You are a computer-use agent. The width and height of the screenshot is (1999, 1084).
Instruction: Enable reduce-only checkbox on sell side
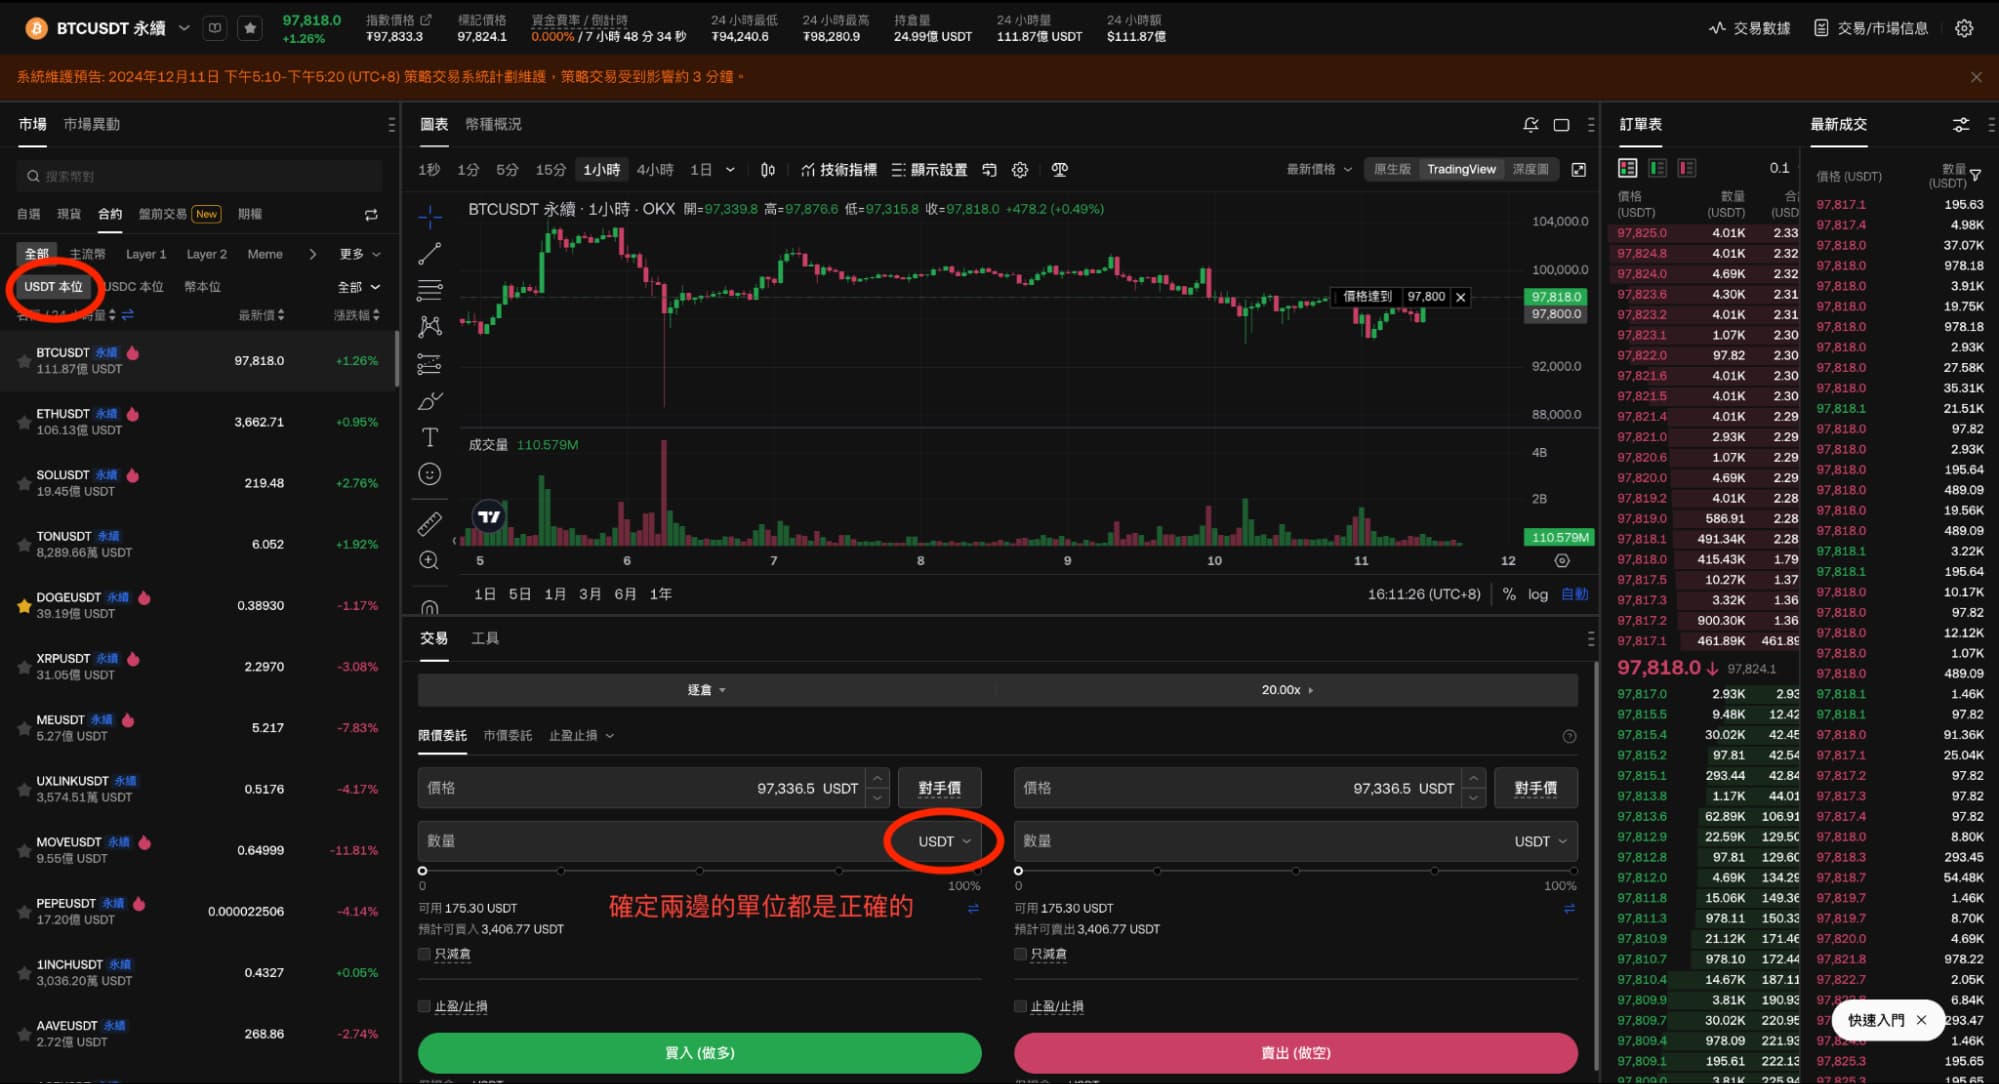[x=1020, y=954]
